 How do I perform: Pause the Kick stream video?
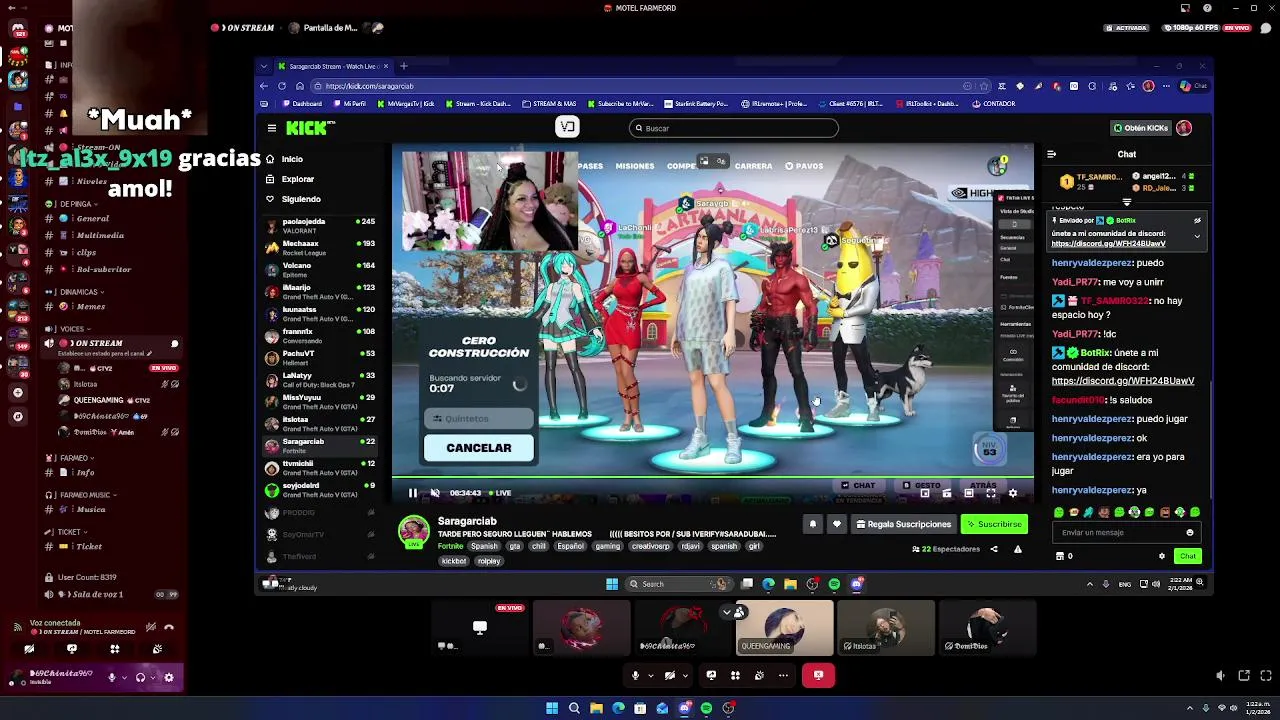412,493
